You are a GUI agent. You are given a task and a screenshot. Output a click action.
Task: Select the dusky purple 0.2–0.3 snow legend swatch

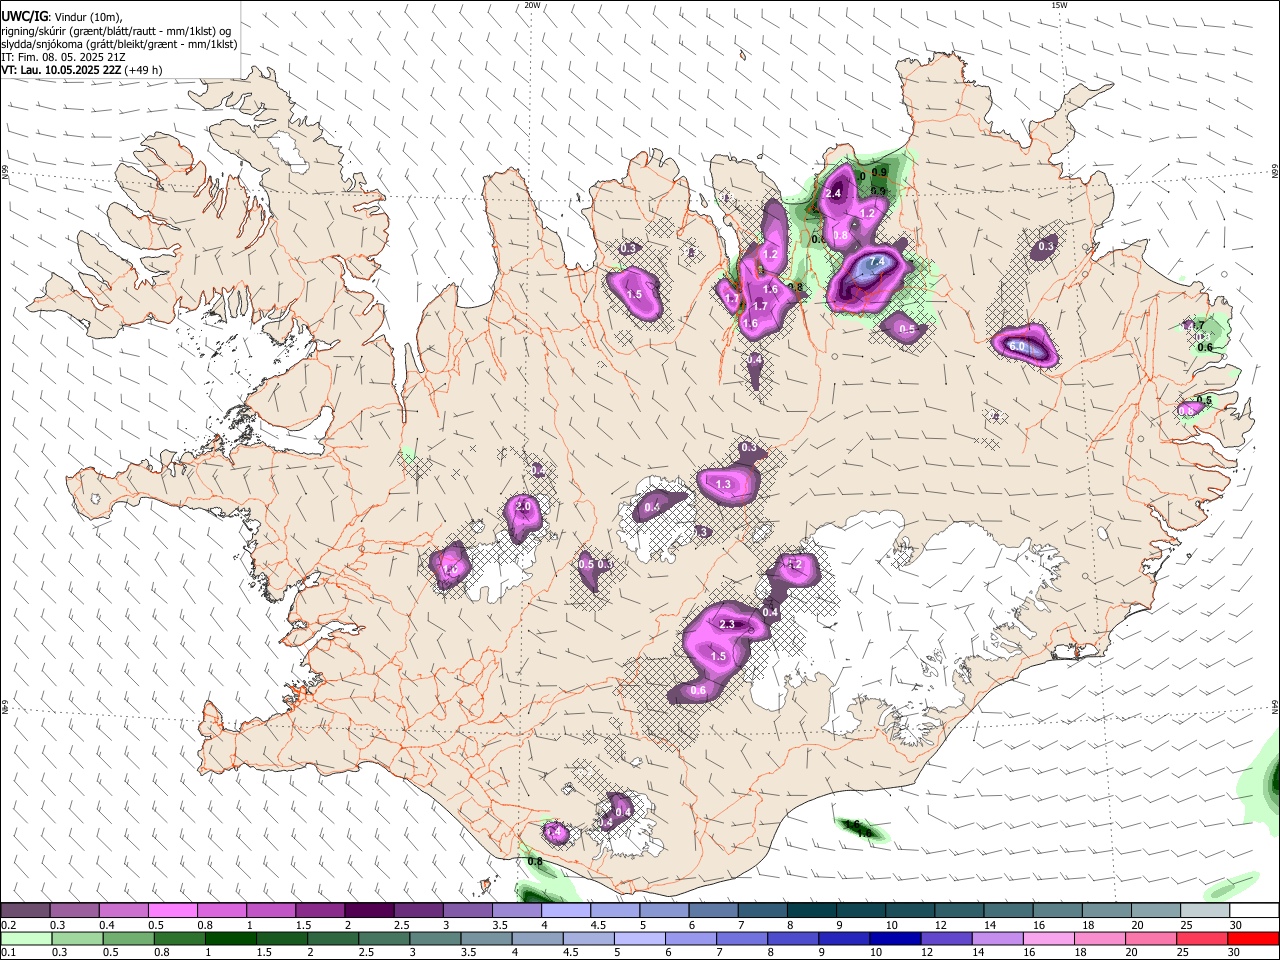point(25,911)
